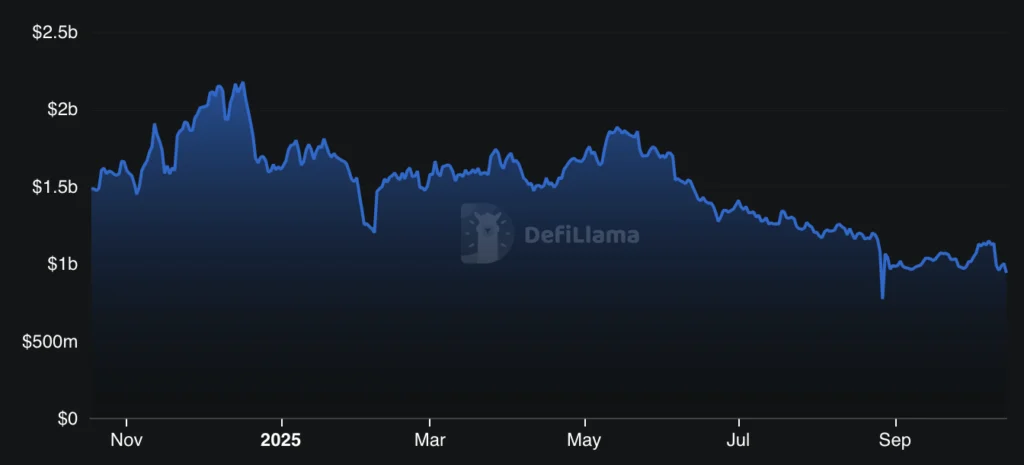Select the $500m y-axis label

[x=51, y=342]
